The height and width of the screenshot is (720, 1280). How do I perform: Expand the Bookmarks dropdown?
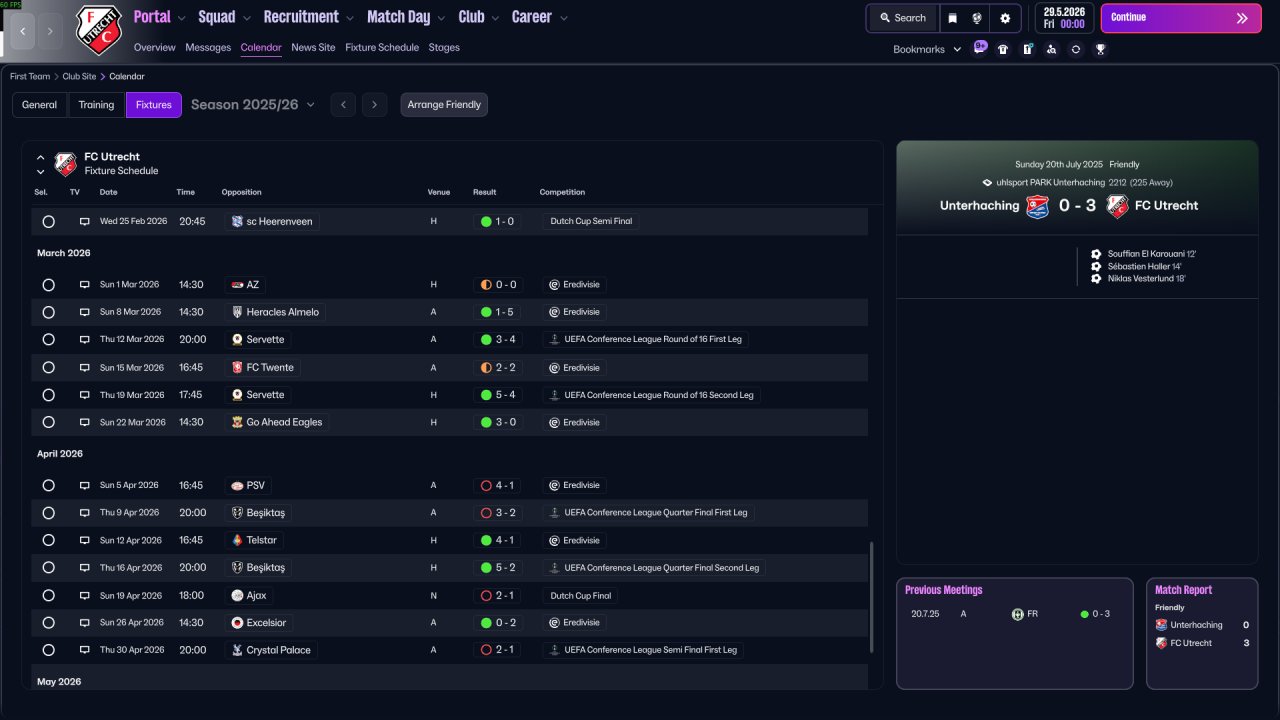927,49
